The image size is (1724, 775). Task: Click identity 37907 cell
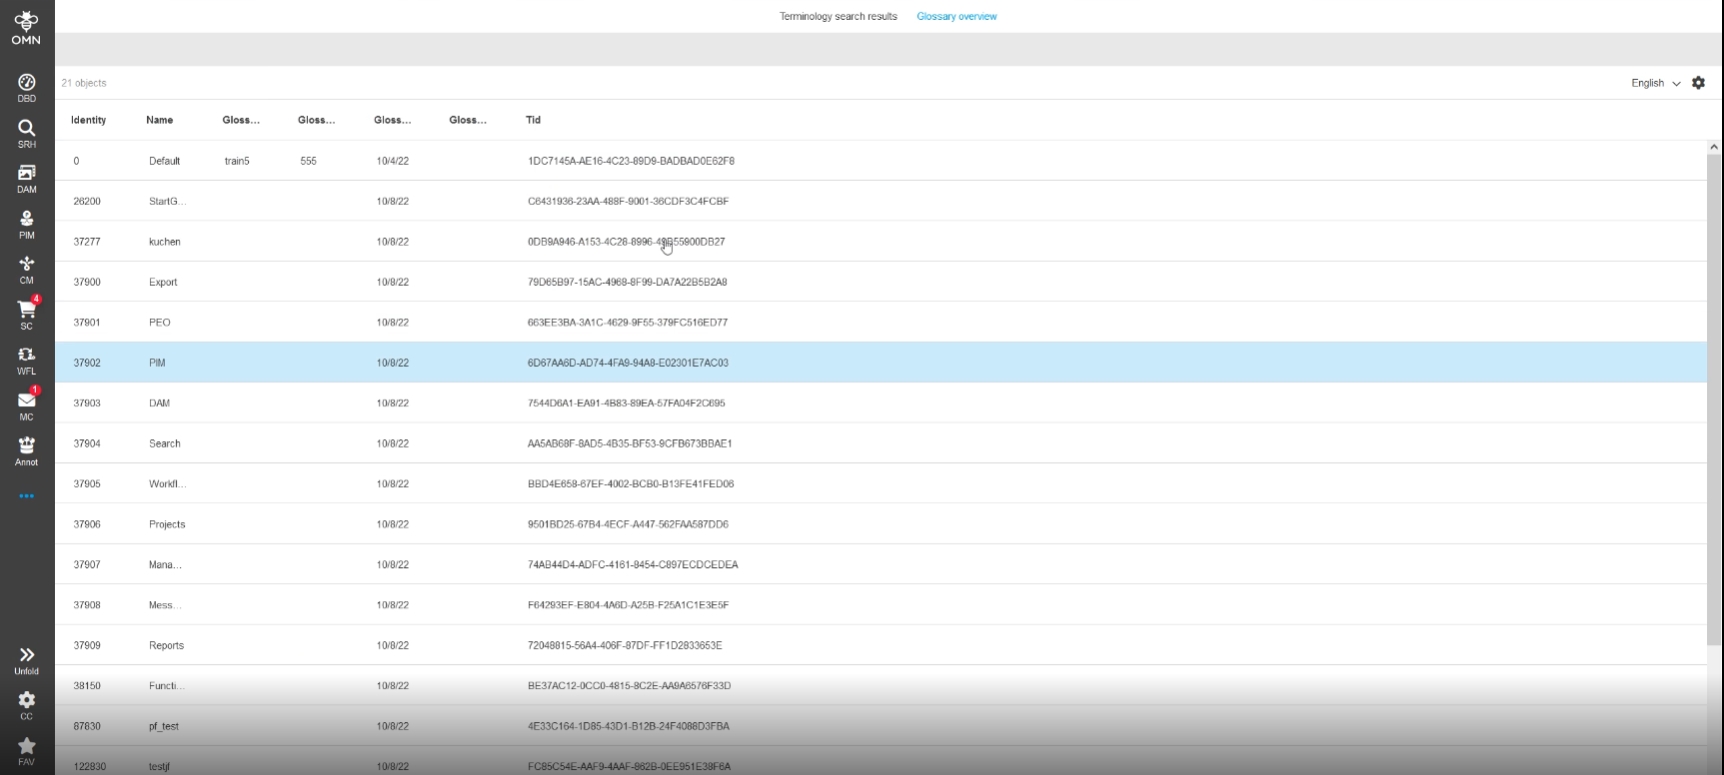87,565
